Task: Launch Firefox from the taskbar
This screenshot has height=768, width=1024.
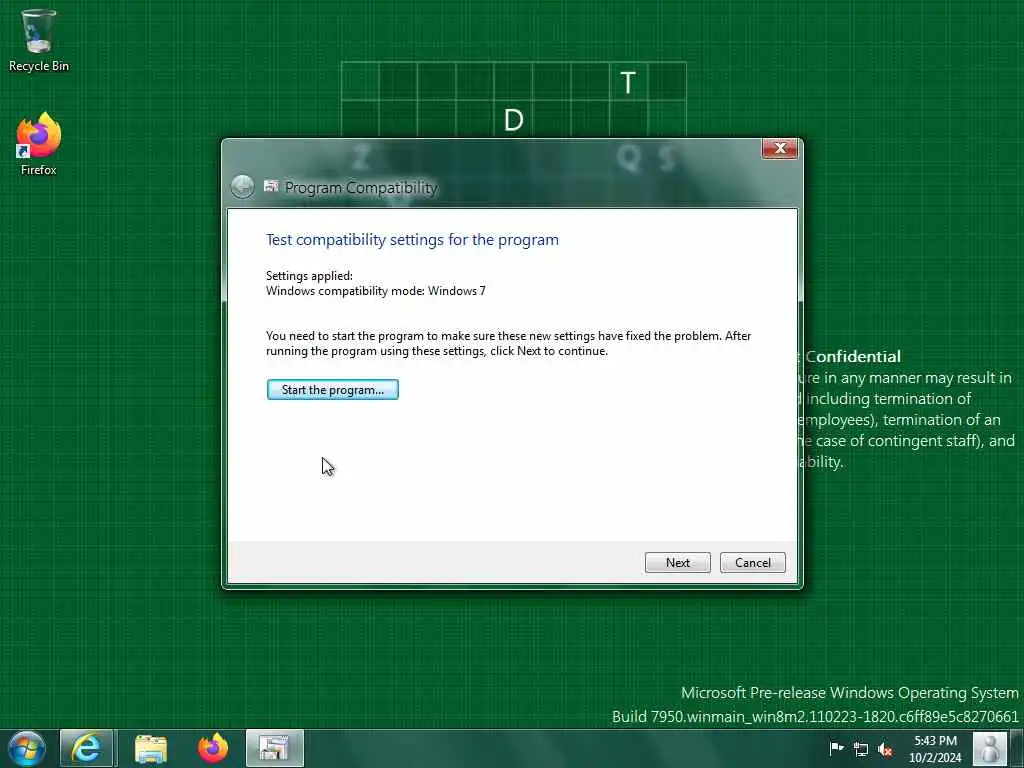Action: (x=213, y=748)
